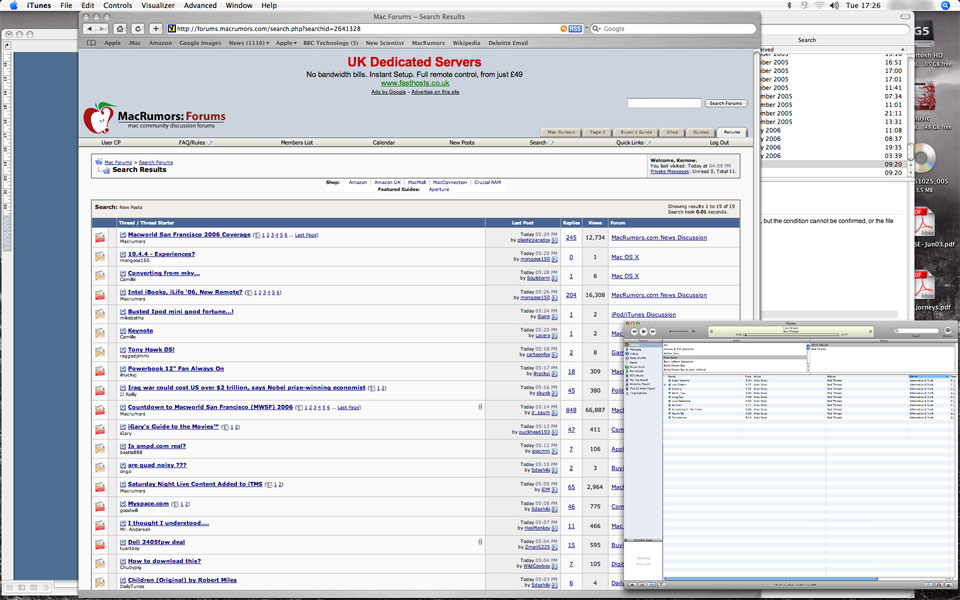Go to last post by plasticparadox
Viewport: 960px width, 600px height.
point(554,241)
